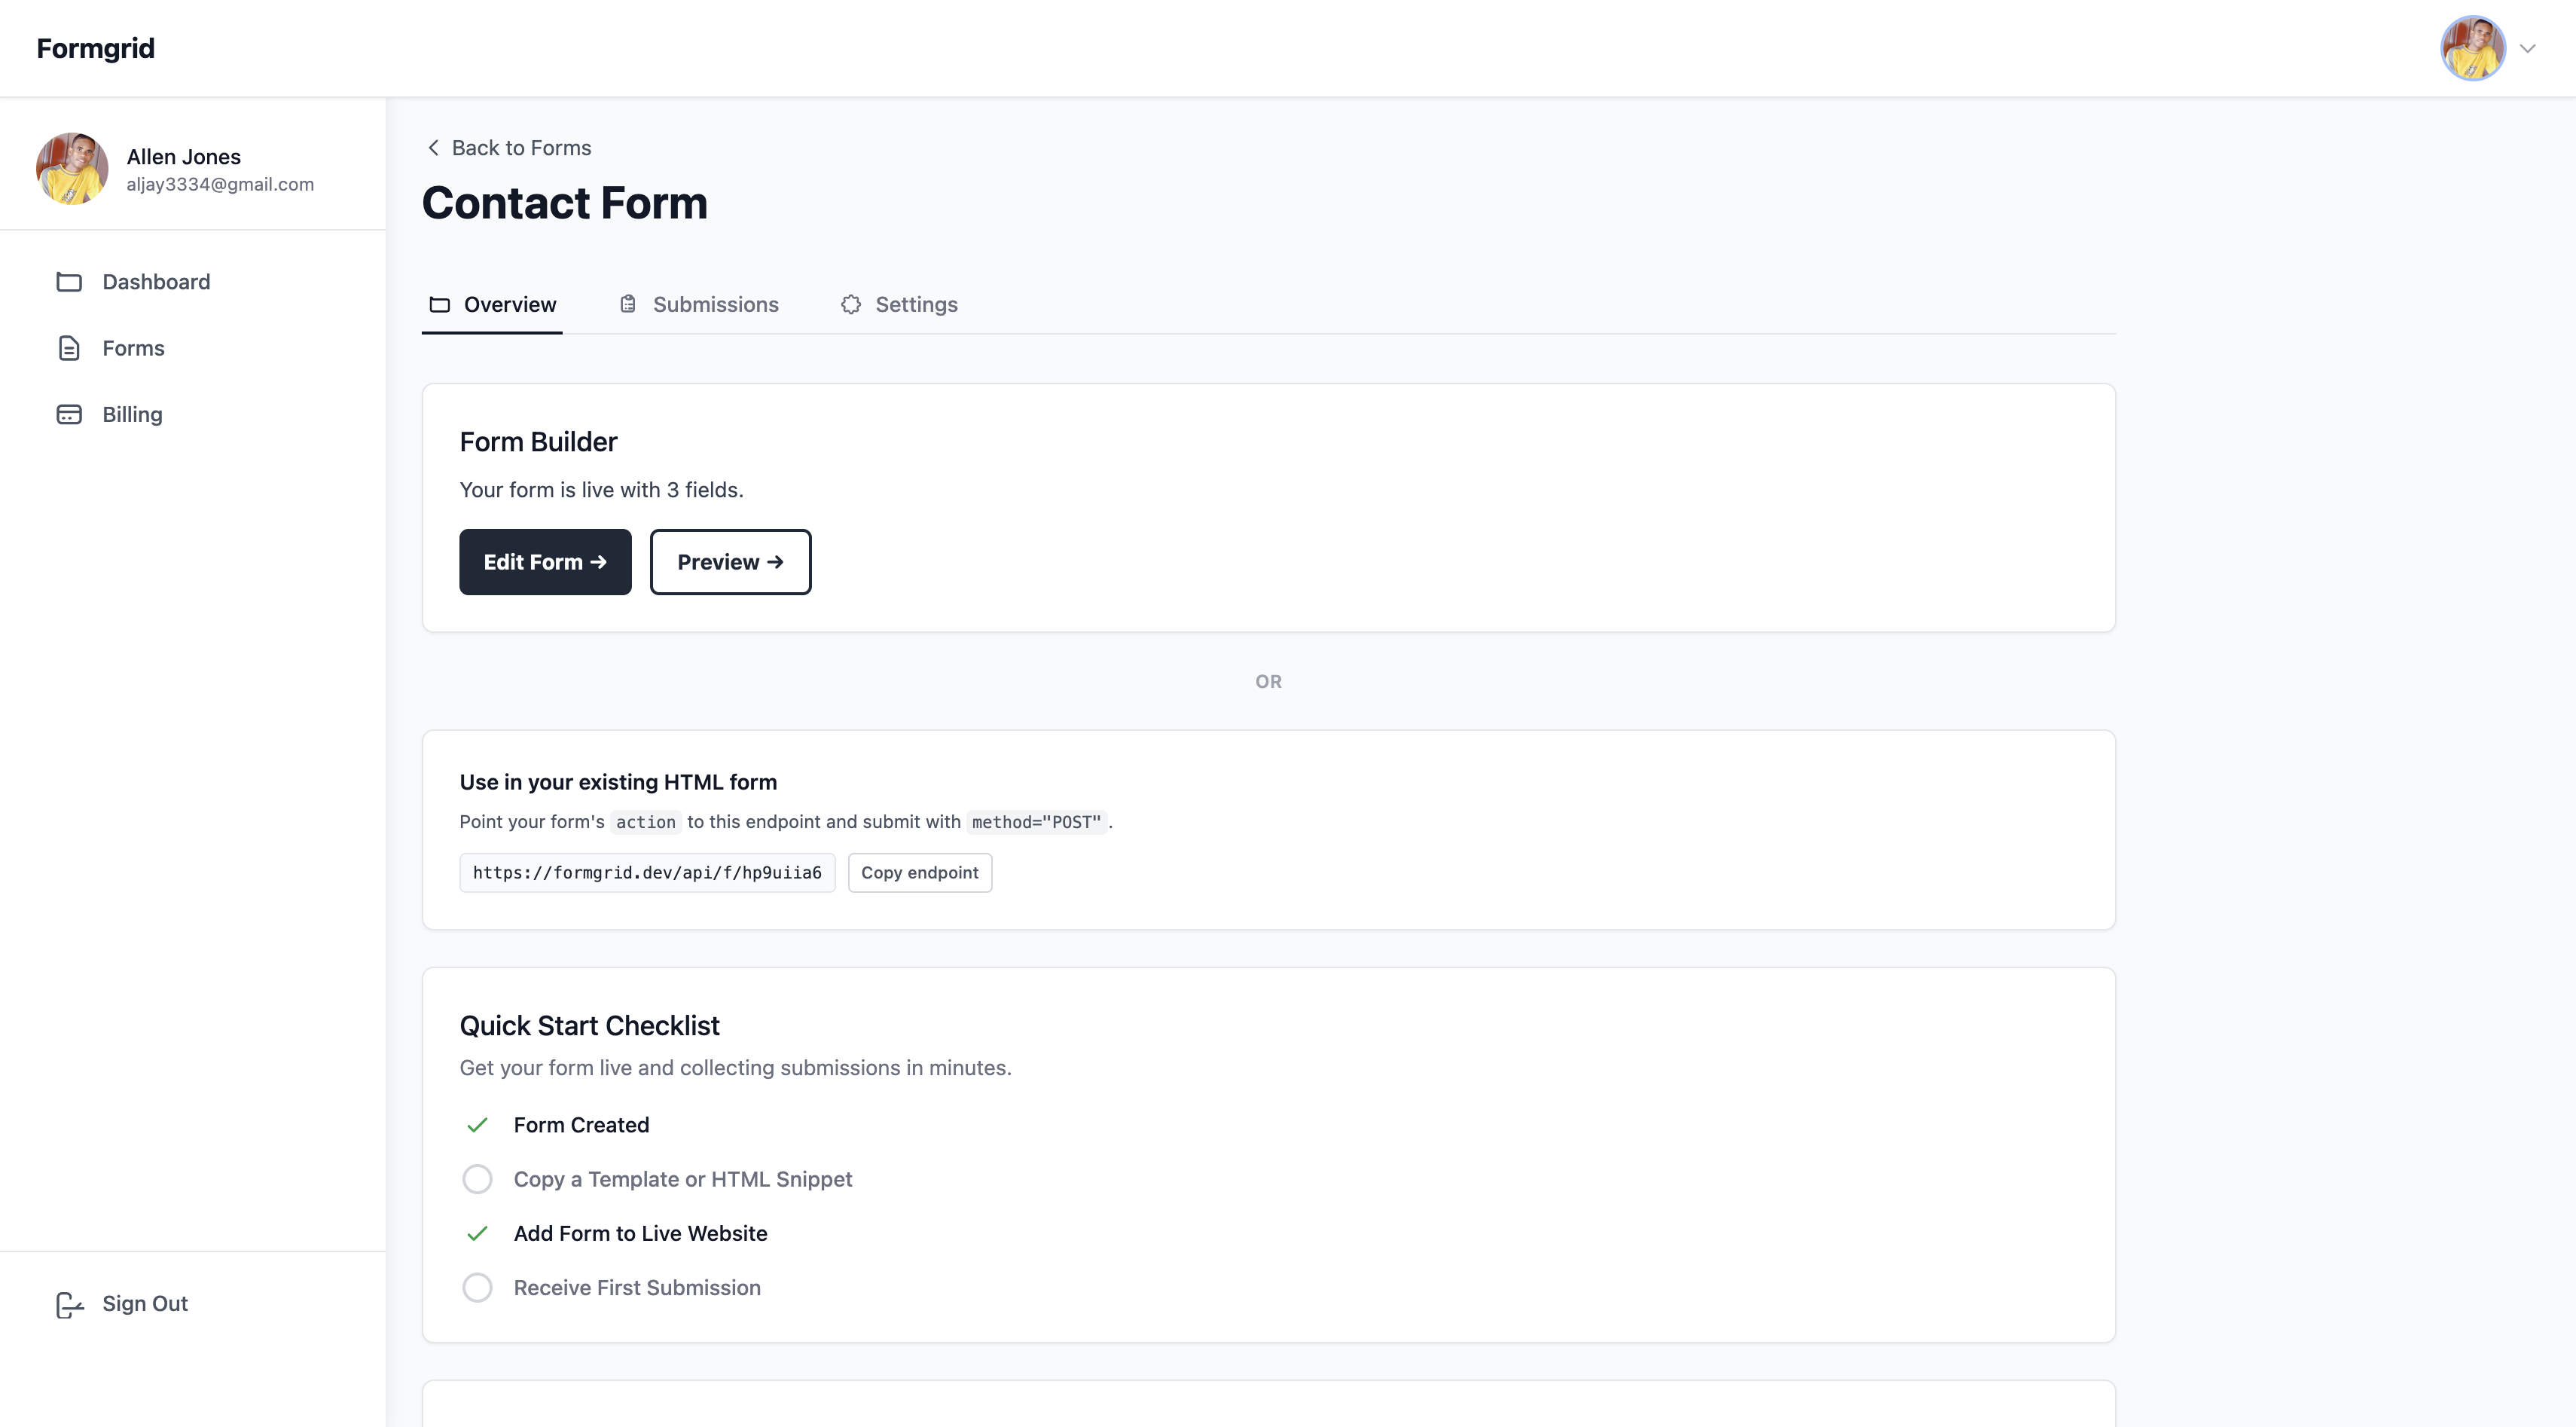Image resolution: width=2576 pixels, height=1427 pixels.
Task: Click the Preview button
Action: [730, 562]
